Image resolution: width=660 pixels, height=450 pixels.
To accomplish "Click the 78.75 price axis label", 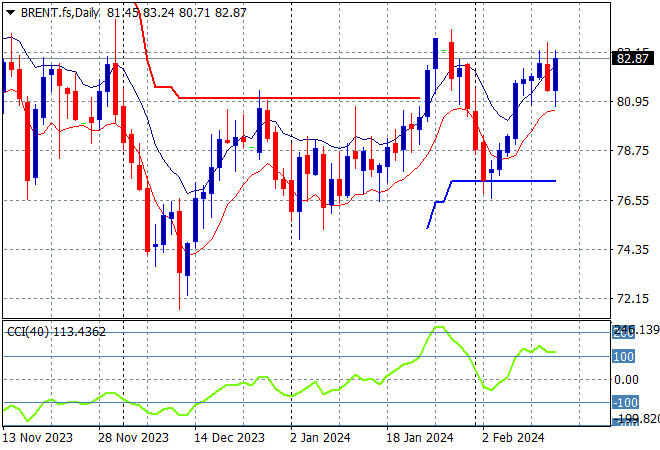I will pyautogui.click(x=633, y=151).
